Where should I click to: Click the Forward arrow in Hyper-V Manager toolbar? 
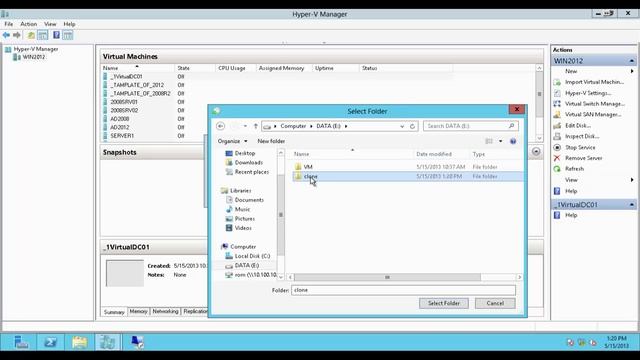click(x=17, y=36)
